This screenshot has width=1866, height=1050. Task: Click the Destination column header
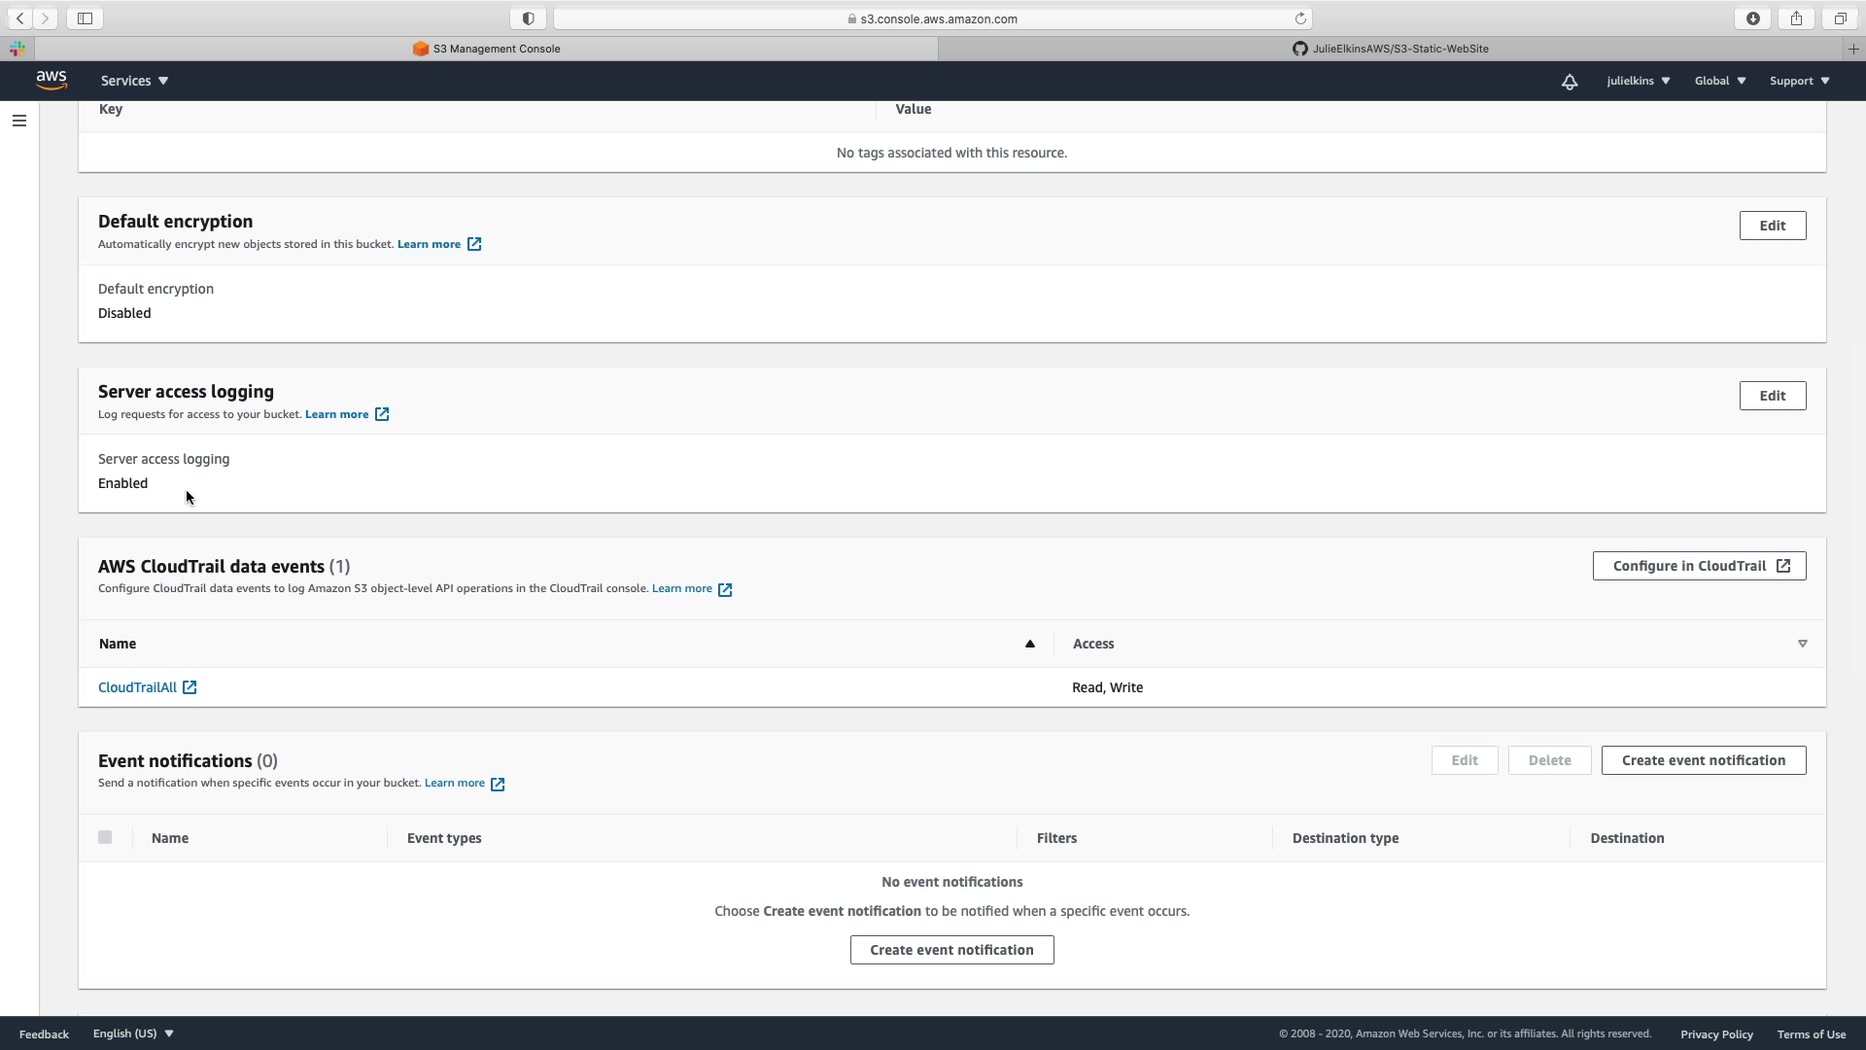pos(1627,838)
